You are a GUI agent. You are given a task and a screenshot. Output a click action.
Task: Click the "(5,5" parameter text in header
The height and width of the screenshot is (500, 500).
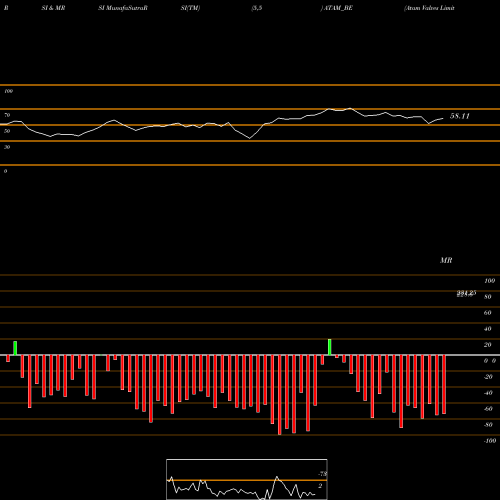pos(257,8)
